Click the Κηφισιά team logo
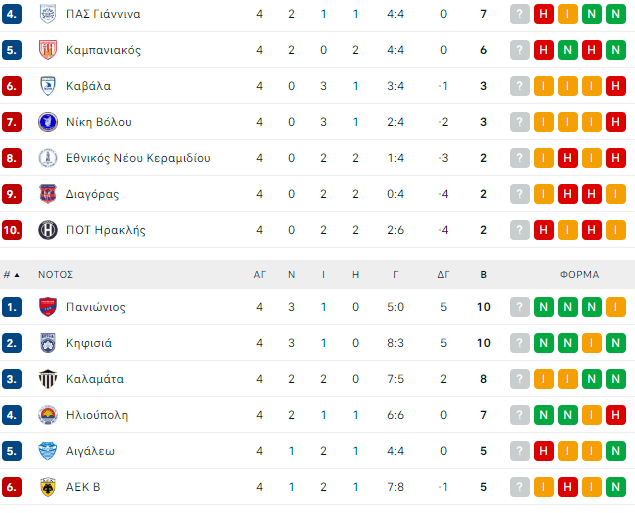 point(47,343)
